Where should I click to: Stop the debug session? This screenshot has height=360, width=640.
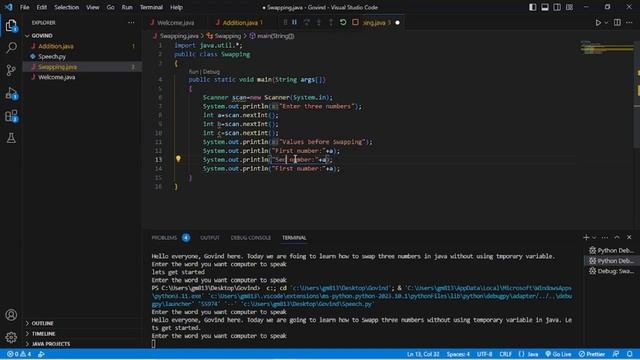[x=355, y=22]
